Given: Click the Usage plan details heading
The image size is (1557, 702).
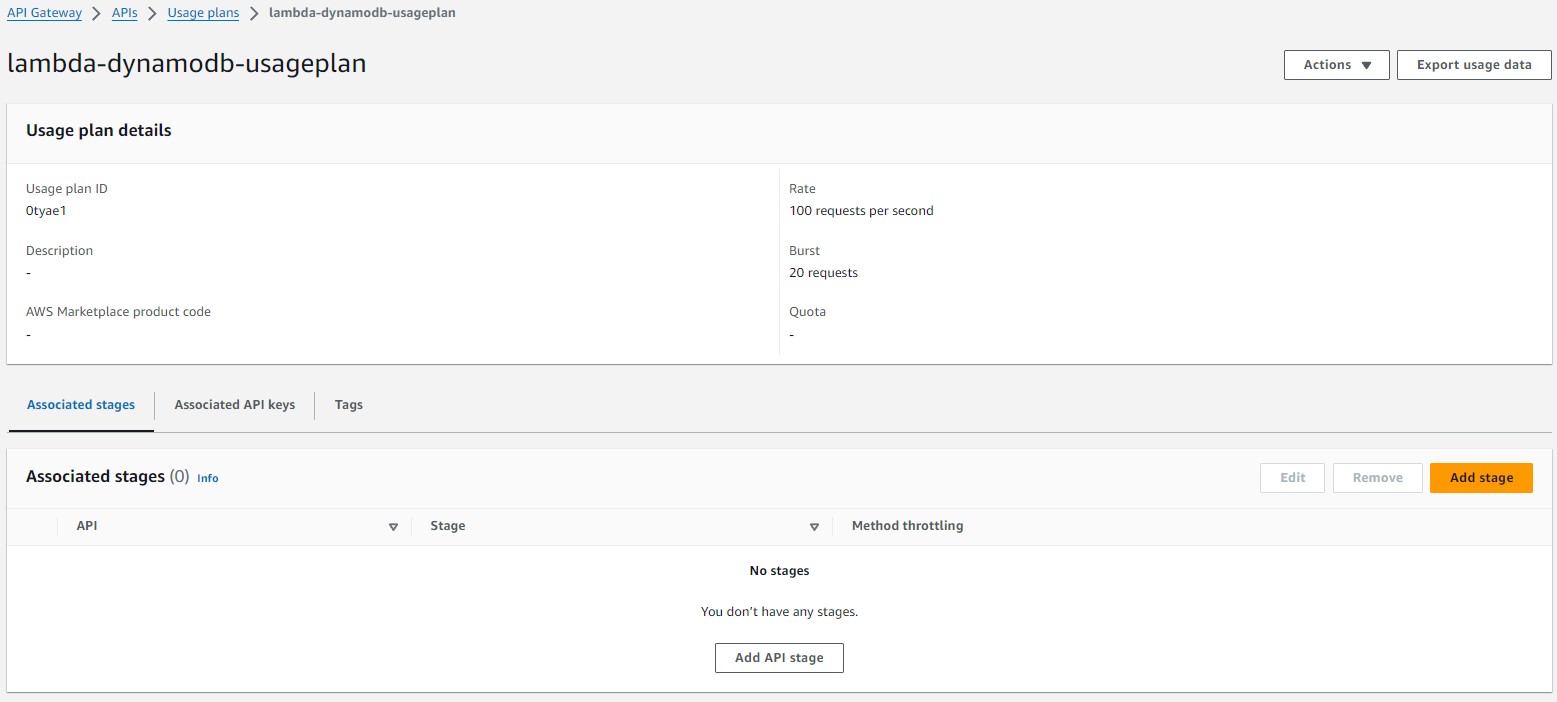Looking at the screenshot, I should tap(99, 131).
